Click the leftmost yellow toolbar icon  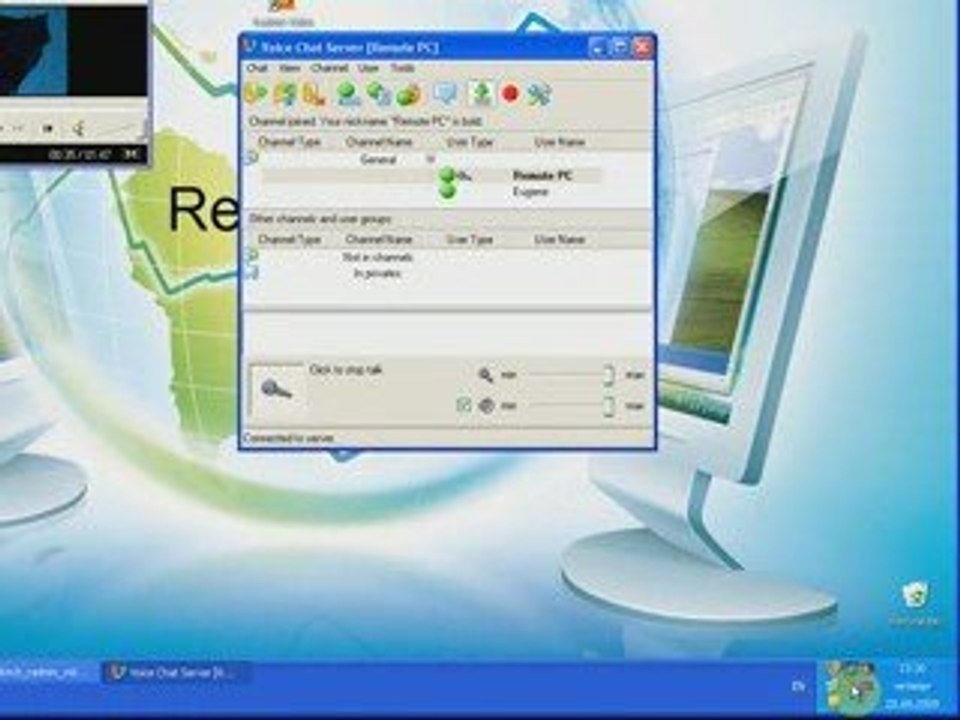tap(255, 94)
